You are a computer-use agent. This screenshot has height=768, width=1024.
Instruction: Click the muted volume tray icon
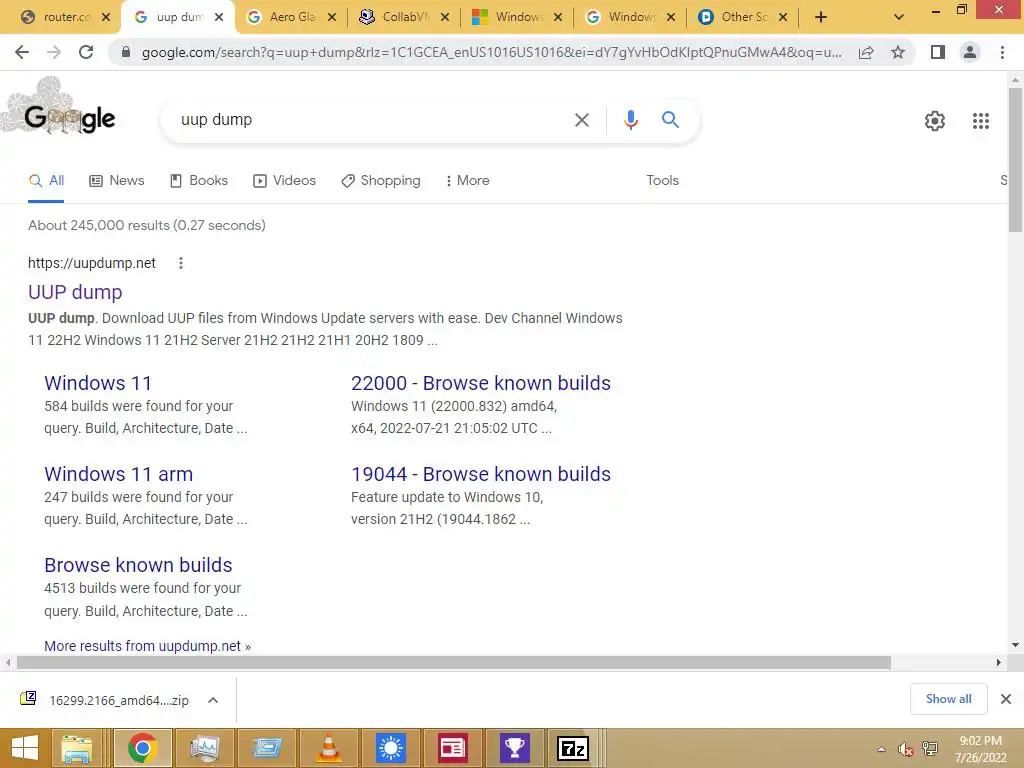pos(905,749)
